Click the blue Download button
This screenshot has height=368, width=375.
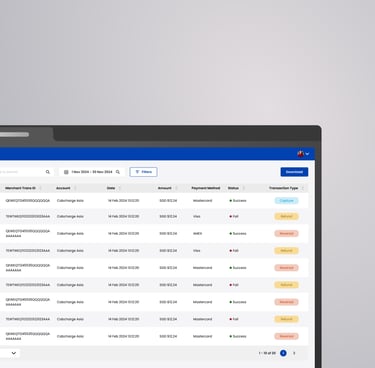coord(294,172)
